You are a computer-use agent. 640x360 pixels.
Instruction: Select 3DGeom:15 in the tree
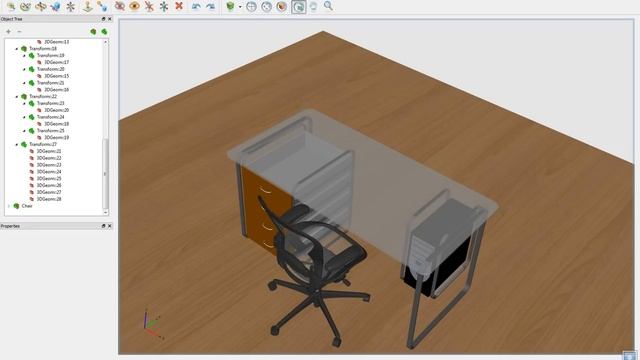56,76
